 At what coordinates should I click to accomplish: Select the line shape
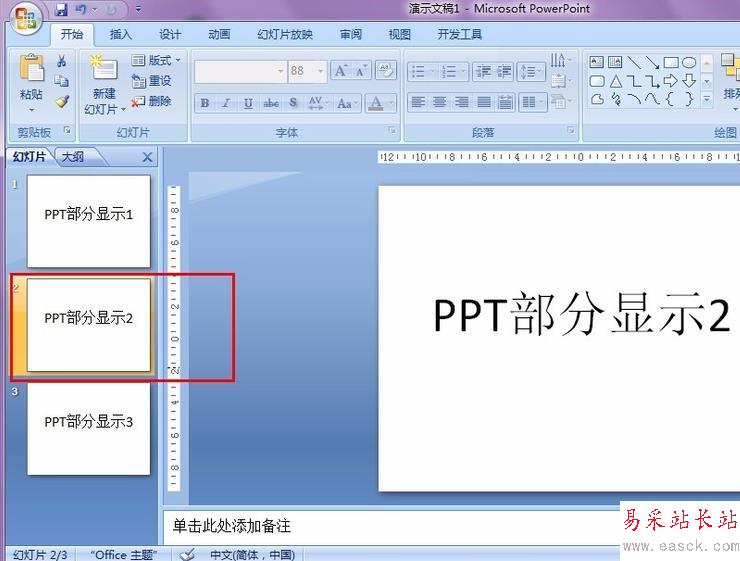click(634, 62)
